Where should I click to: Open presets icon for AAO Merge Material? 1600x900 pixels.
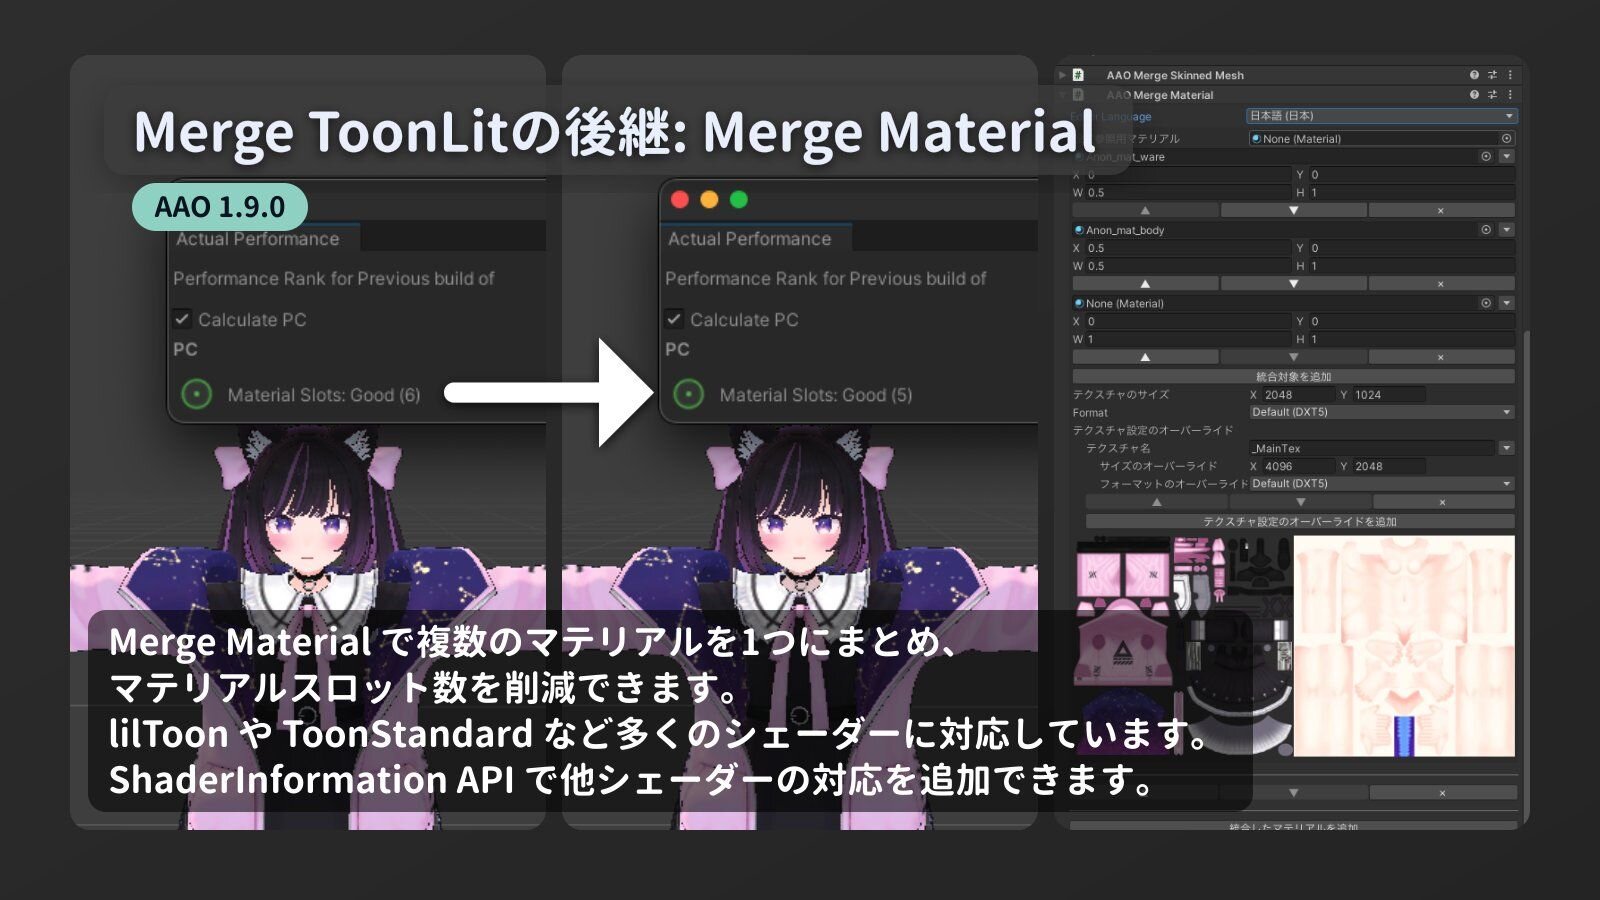click(x=1492, y=95)
